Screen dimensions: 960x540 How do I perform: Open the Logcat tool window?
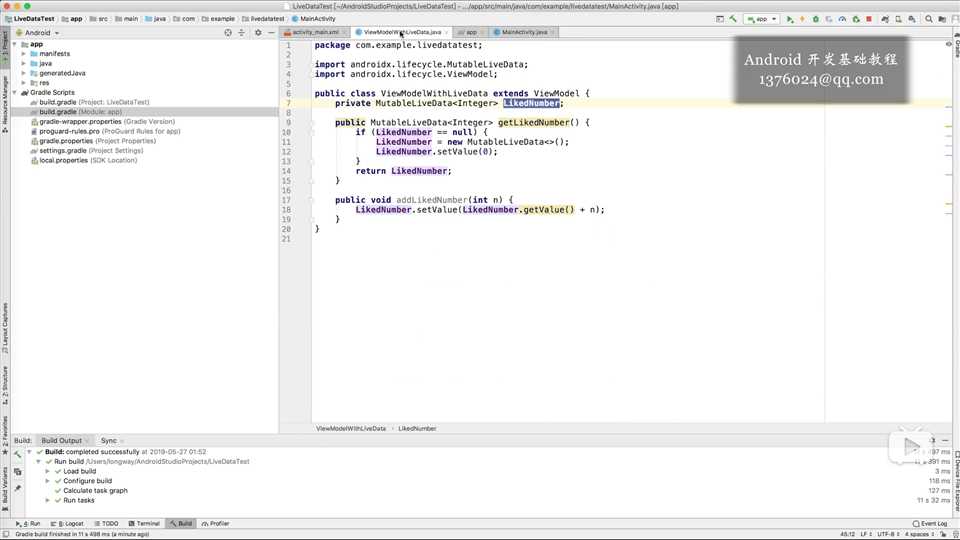pyautogui.click(x=67, y=523)
